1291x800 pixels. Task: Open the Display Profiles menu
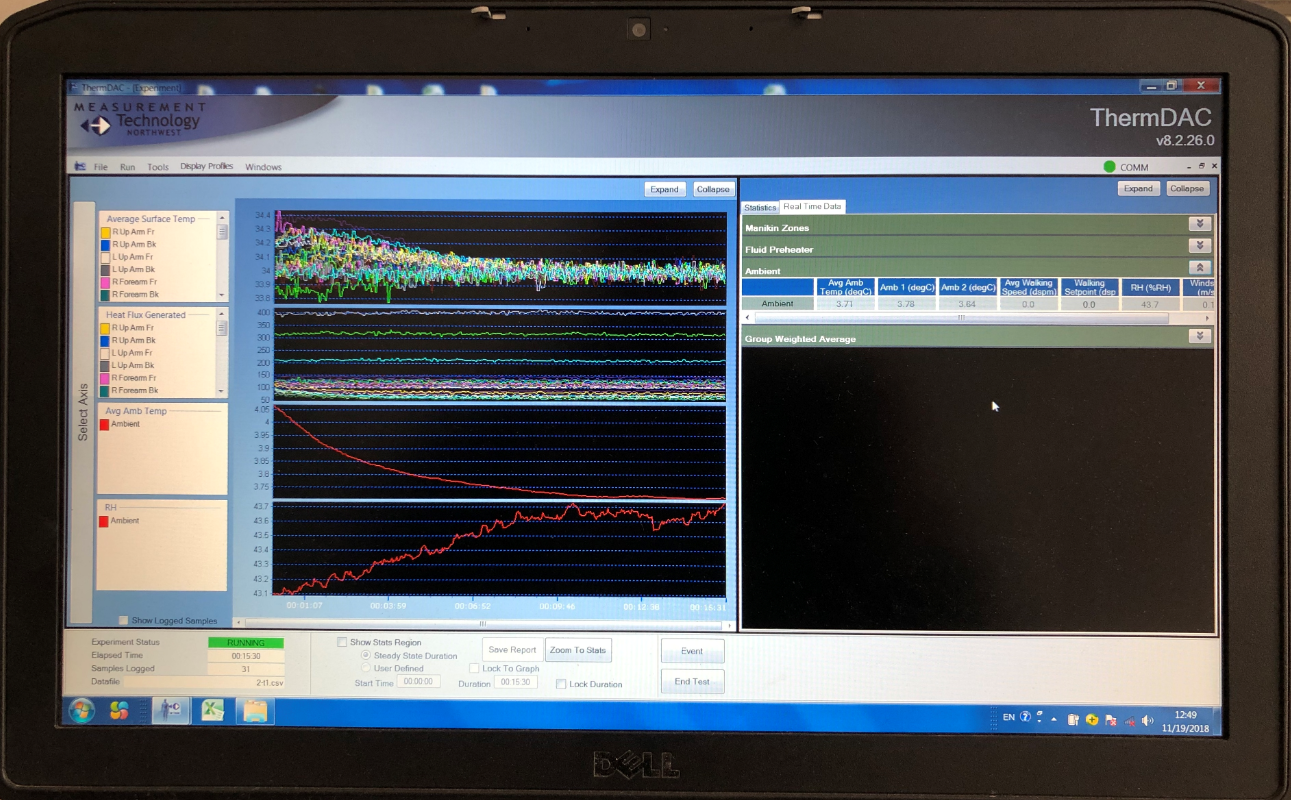point(206,167)
